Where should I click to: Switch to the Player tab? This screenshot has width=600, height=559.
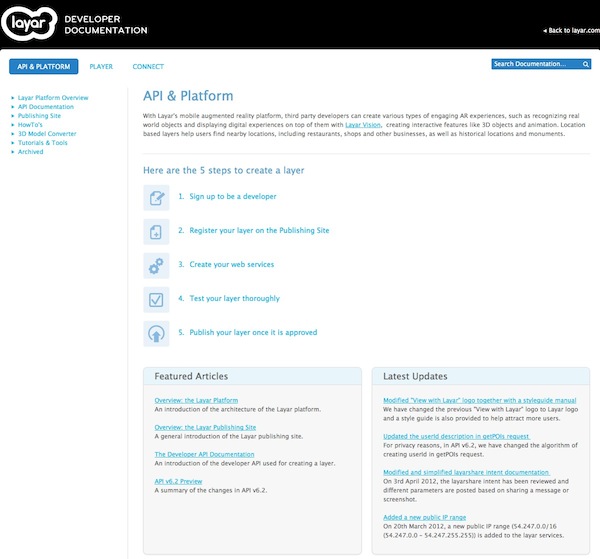point(101,67)
